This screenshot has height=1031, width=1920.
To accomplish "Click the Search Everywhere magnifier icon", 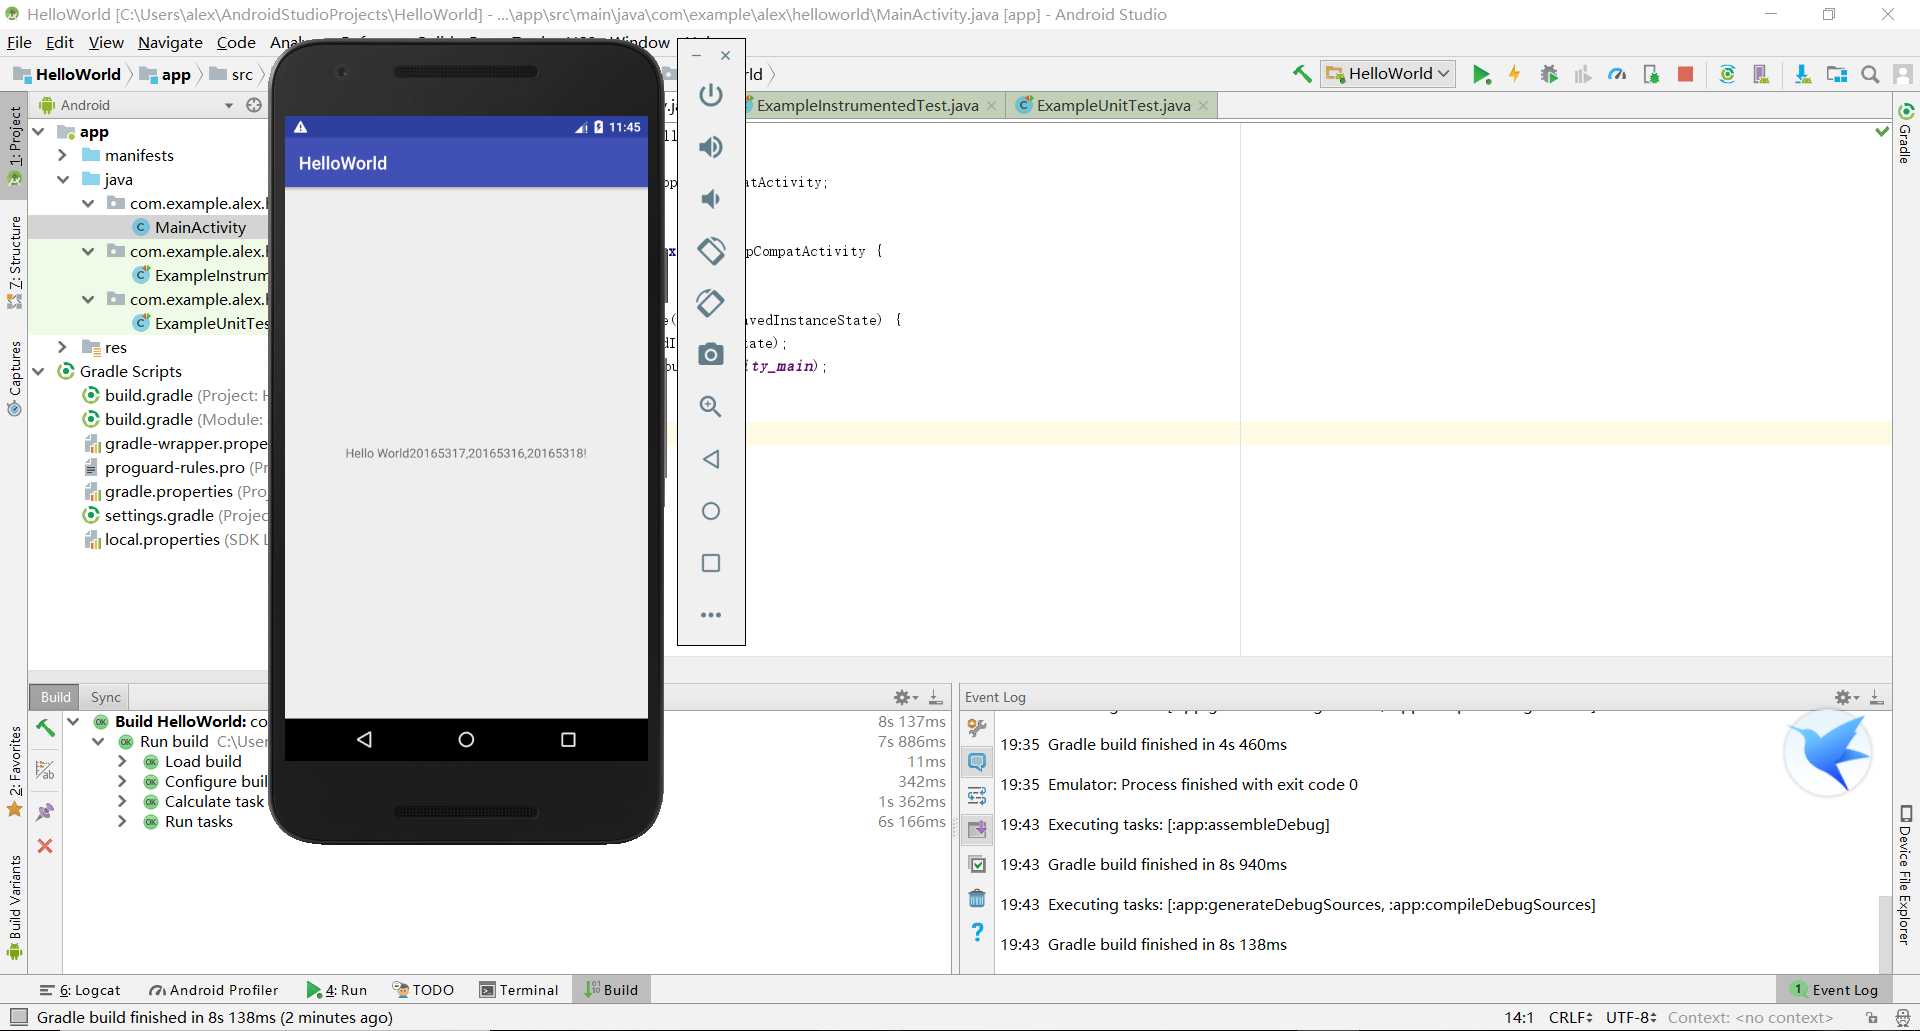I will 1870,74.
